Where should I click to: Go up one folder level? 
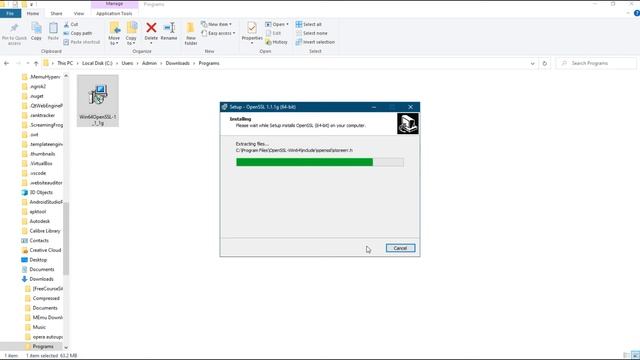[36, 63]
